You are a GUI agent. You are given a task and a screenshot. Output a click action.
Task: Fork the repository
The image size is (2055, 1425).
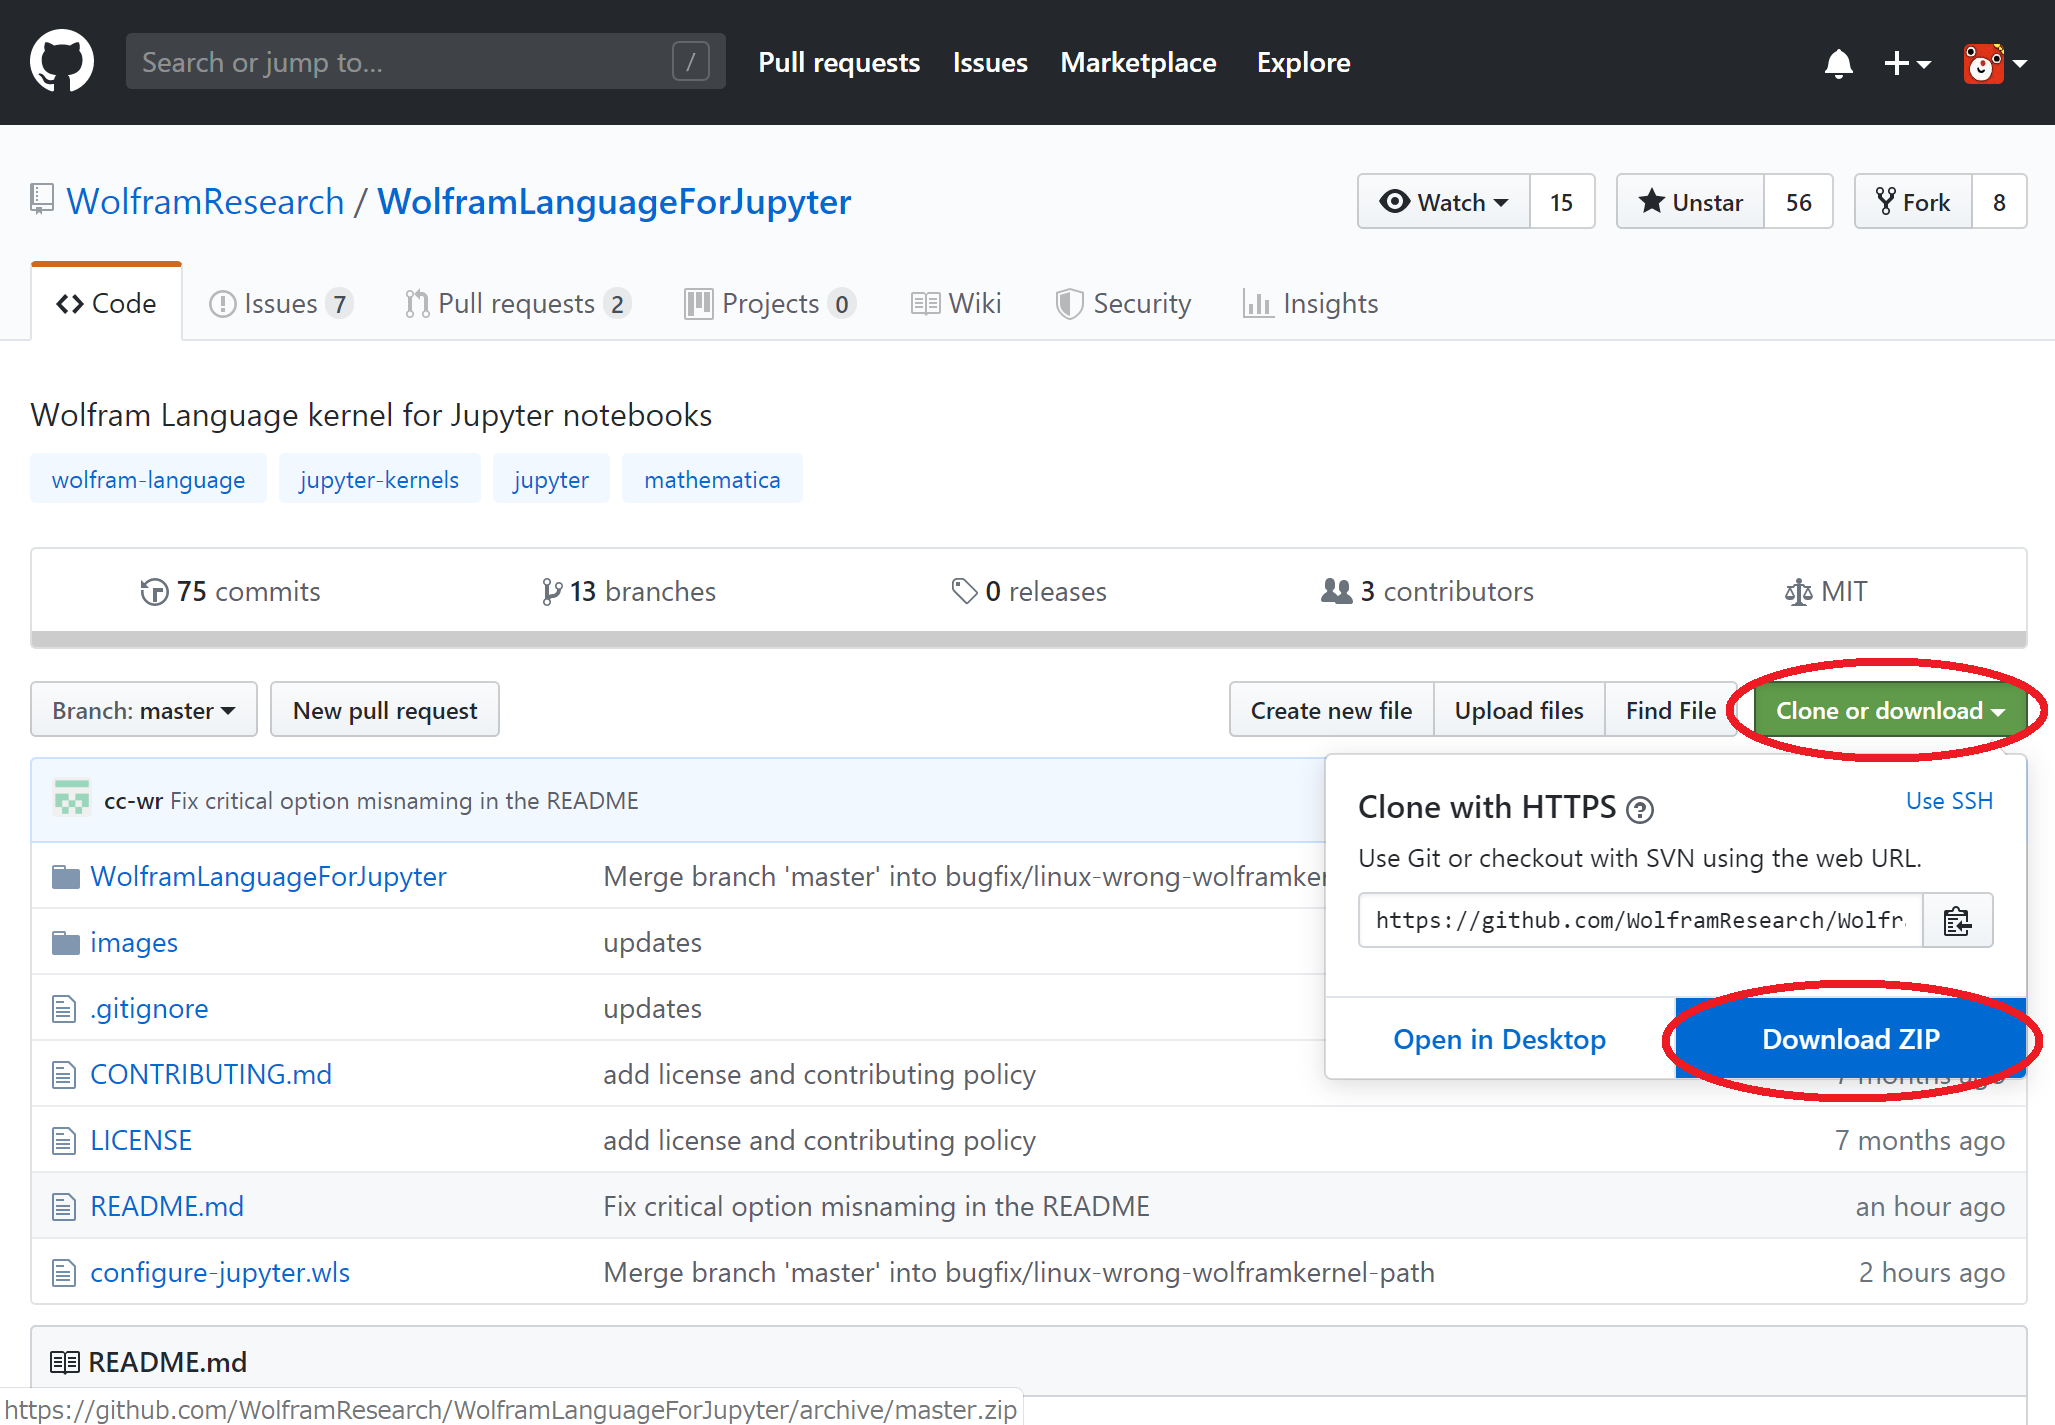pos(1912,202)
